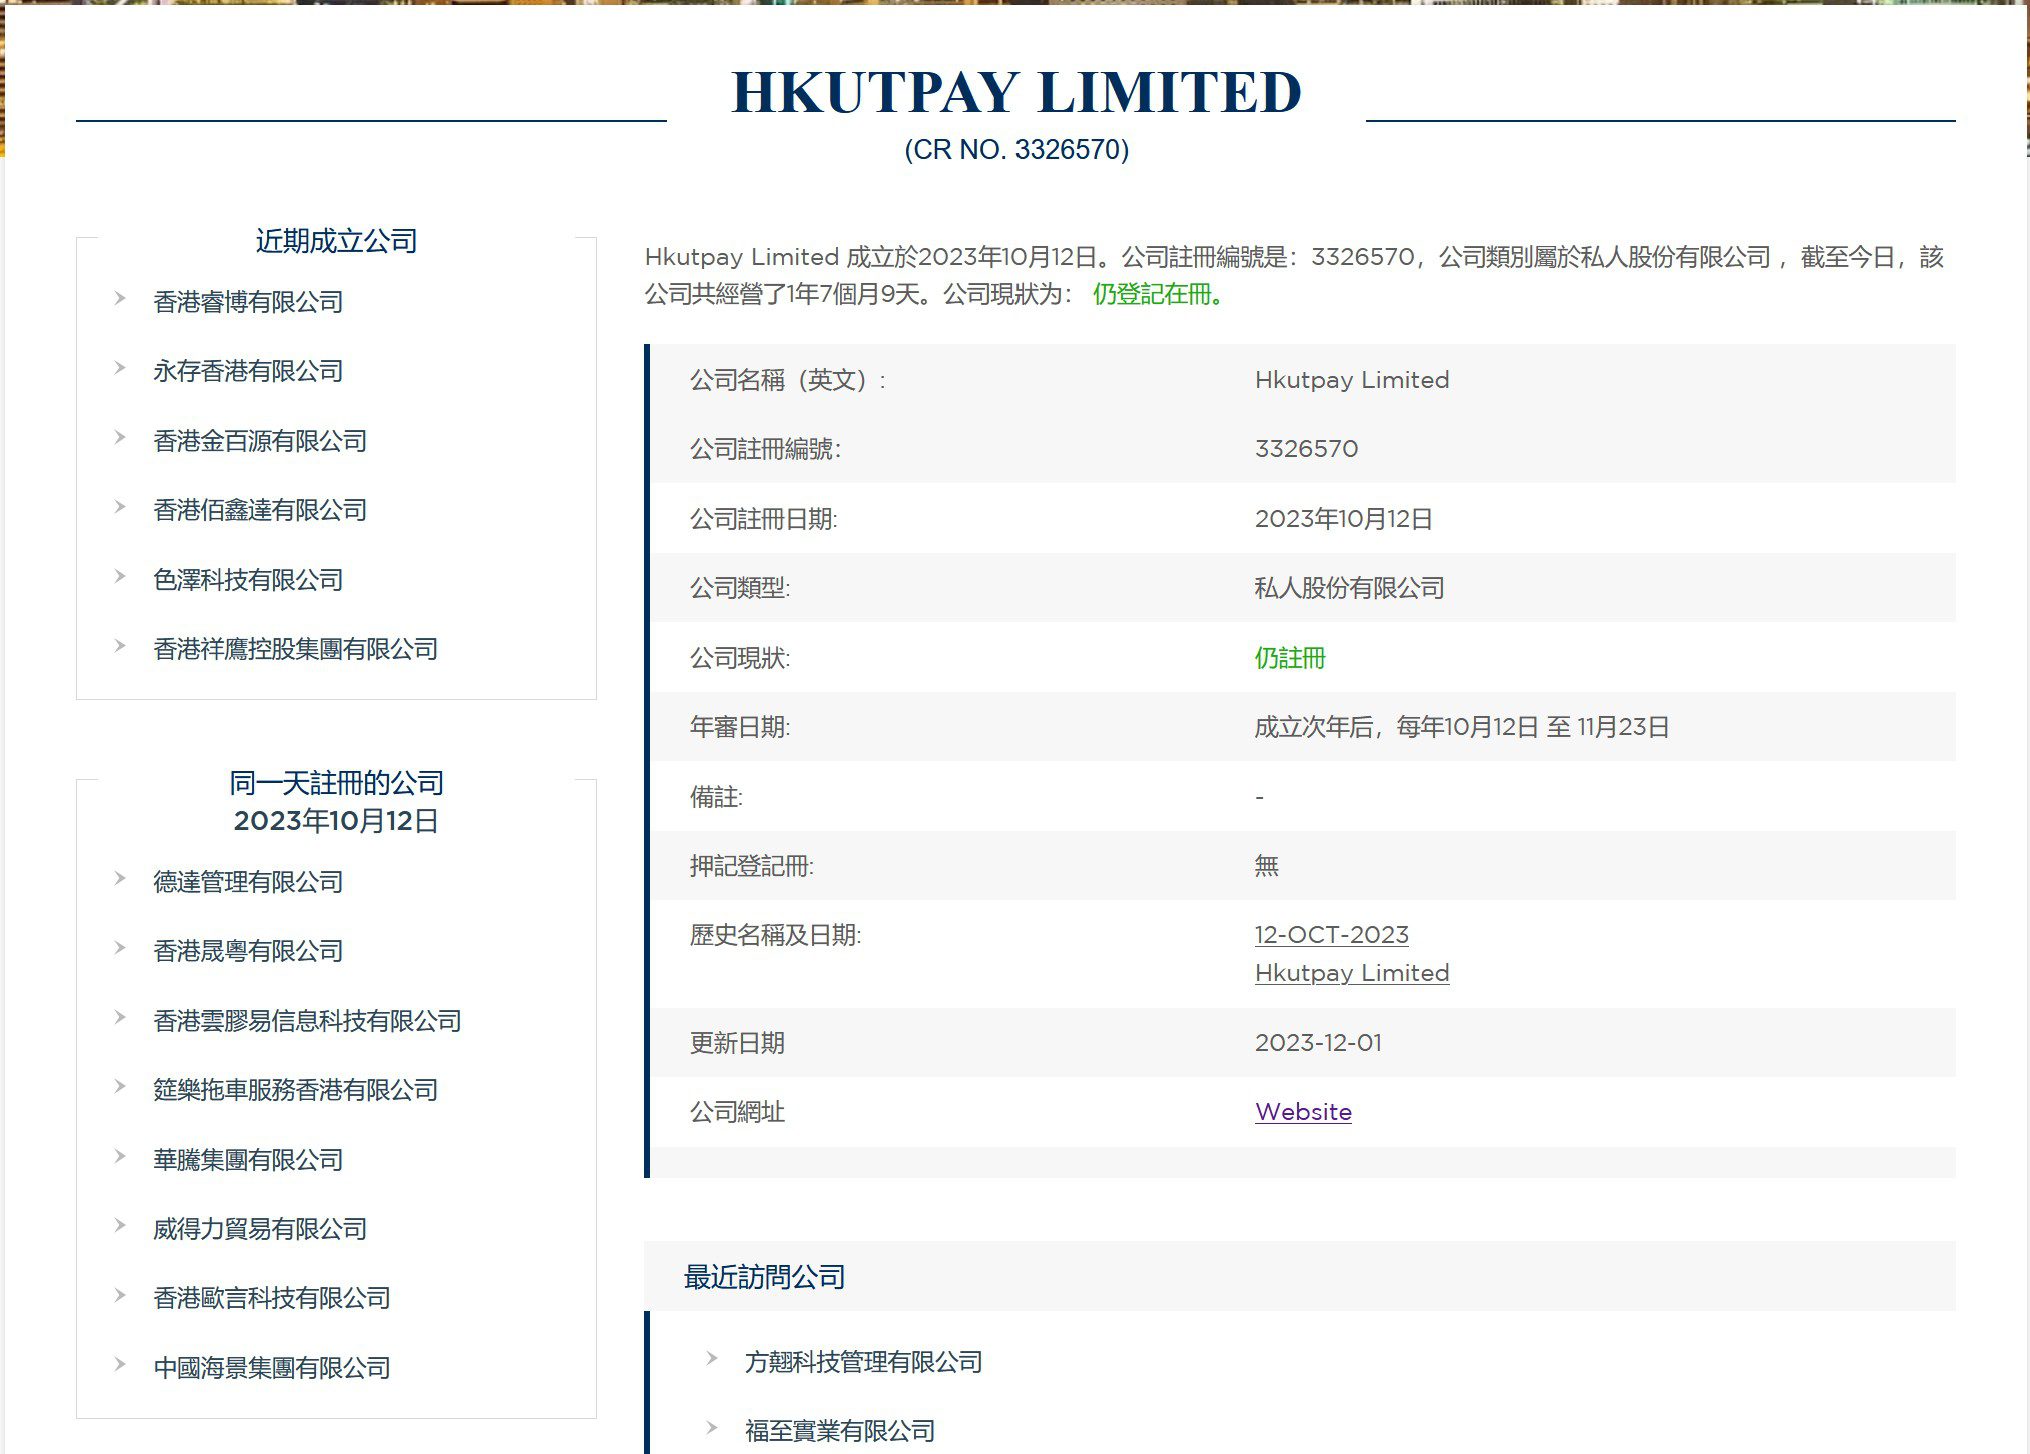Click the 公司現狀 row label
The width and height of the screenshot is (2030, 1454).
(740, 658)
